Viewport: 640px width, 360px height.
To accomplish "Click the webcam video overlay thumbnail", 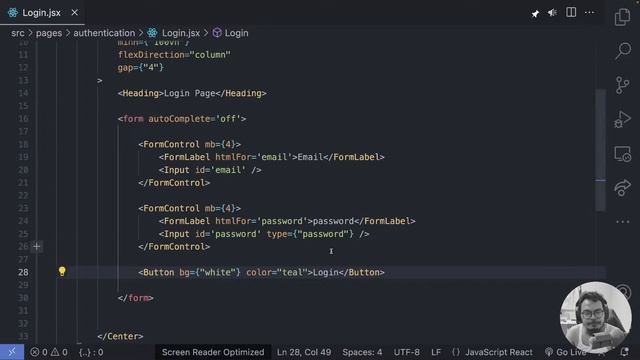I will pyautogui.click(x=596, y=317).
